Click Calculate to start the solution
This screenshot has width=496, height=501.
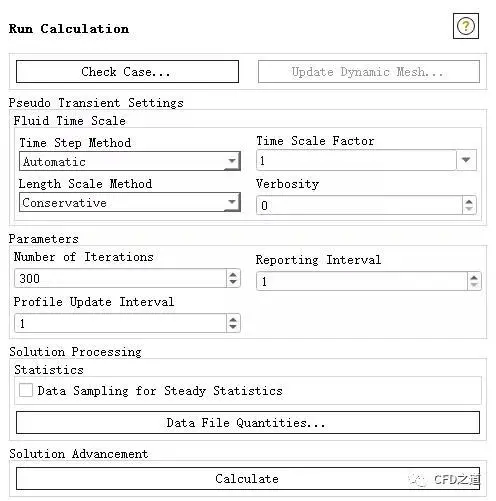[248, 478]
